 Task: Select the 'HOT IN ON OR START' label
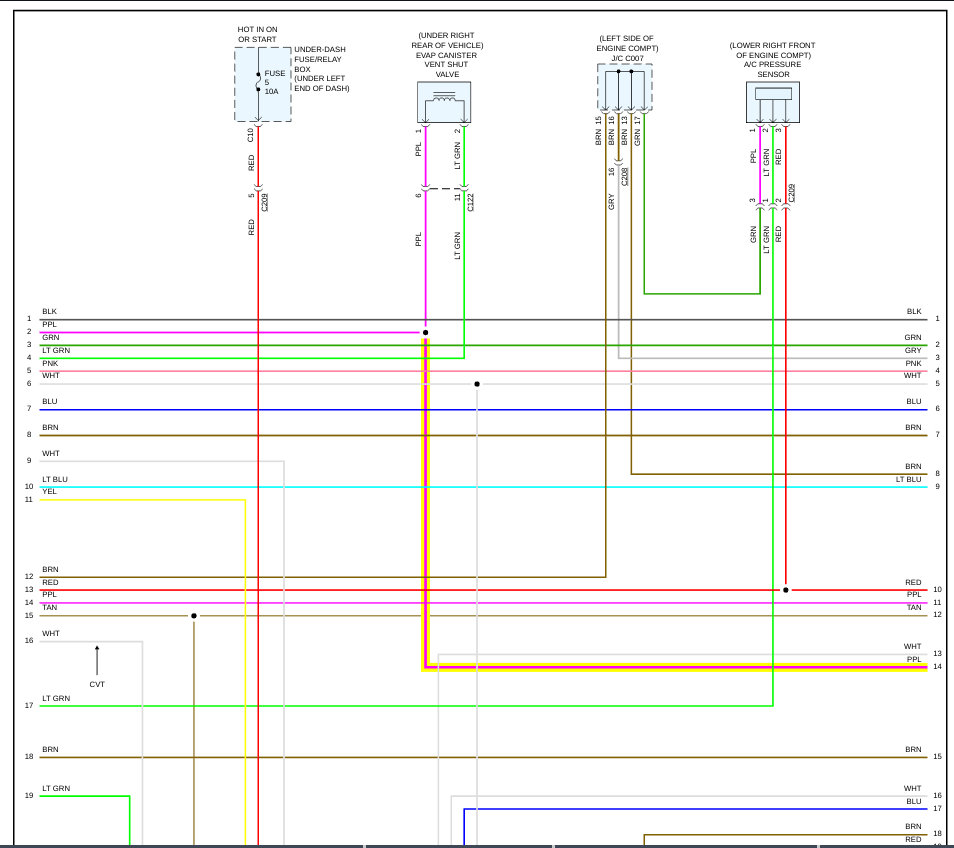click(257, 34)
